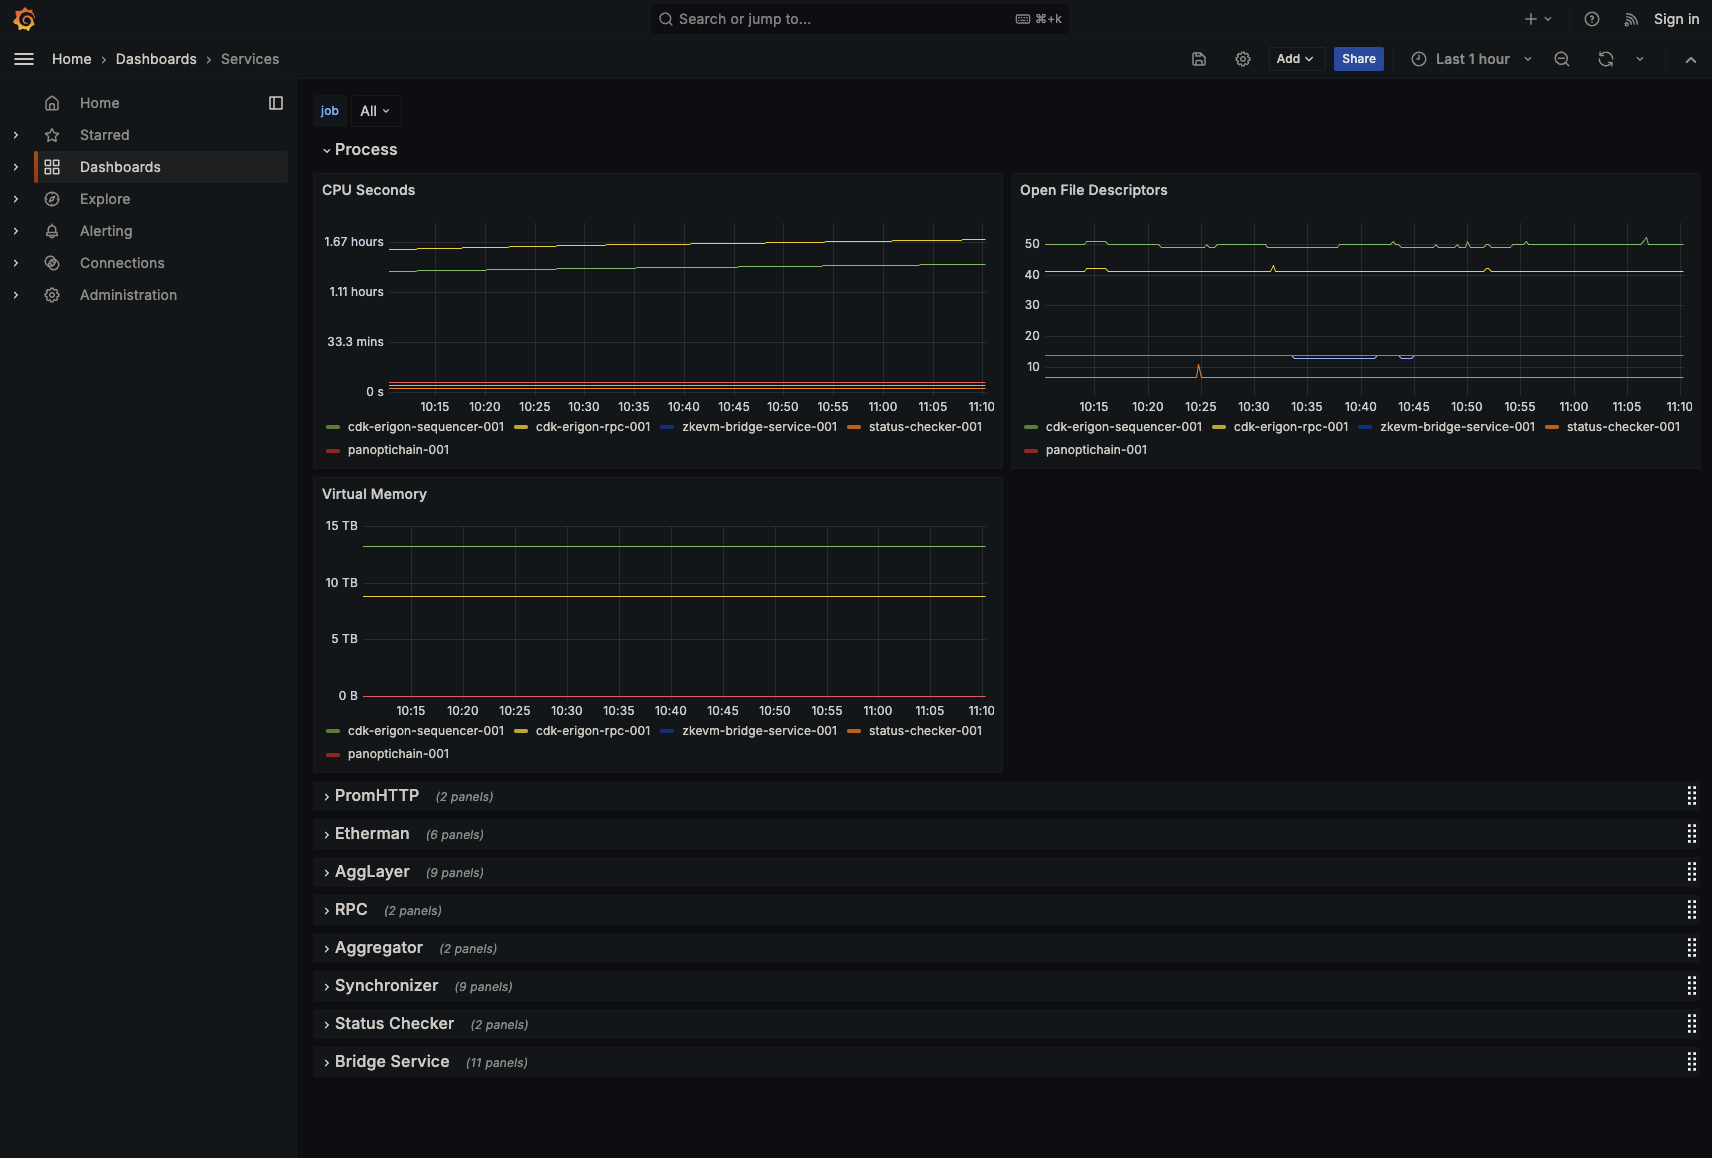Save the dashboard with the disk icon

1199,59
